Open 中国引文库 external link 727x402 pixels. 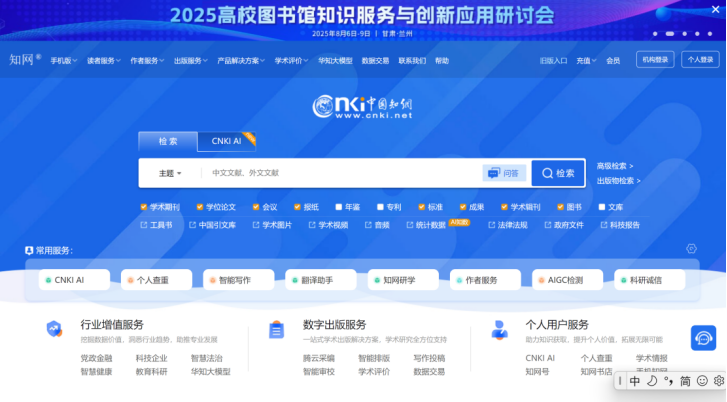pos(212,225)
